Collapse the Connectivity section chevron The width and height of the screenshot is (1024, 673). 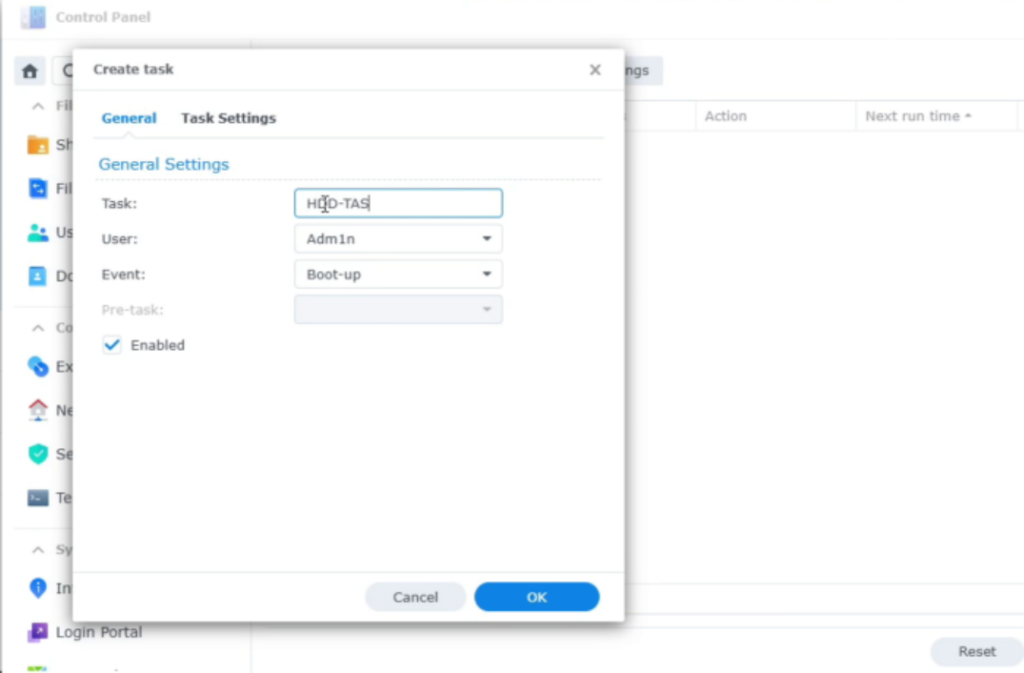[x=38, y=328]
